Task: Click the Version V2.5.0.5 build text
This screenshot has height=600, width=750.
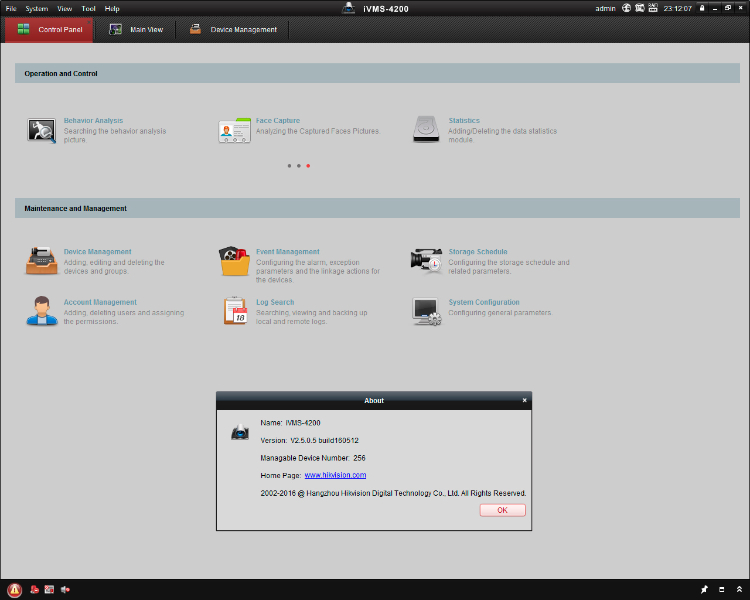Action: (x=309, y=440)
